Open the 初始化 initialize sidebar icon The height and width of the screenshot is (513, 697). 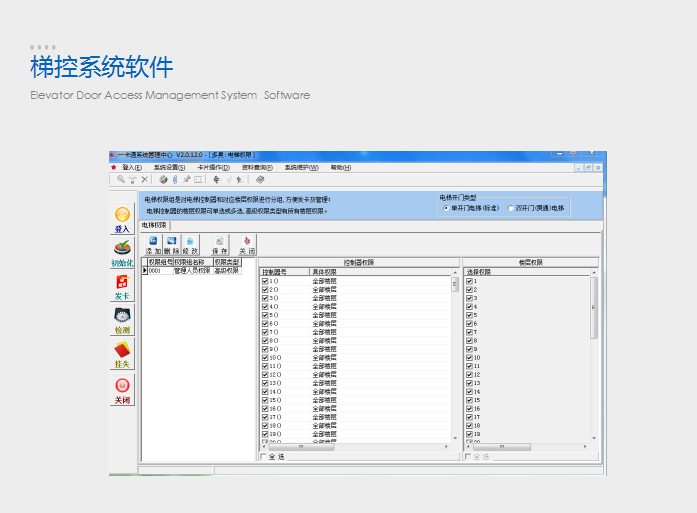click(122, 249)
